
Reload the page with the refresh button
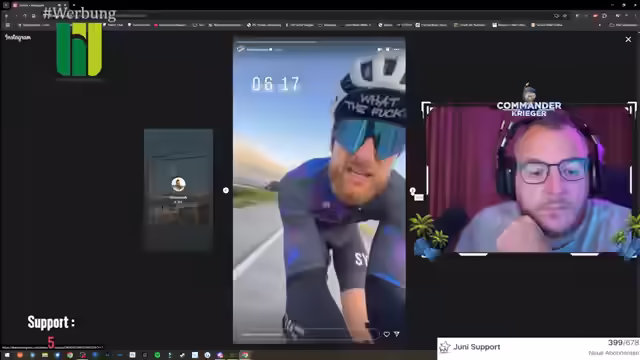pyautogui.click(x=25, y=16)
